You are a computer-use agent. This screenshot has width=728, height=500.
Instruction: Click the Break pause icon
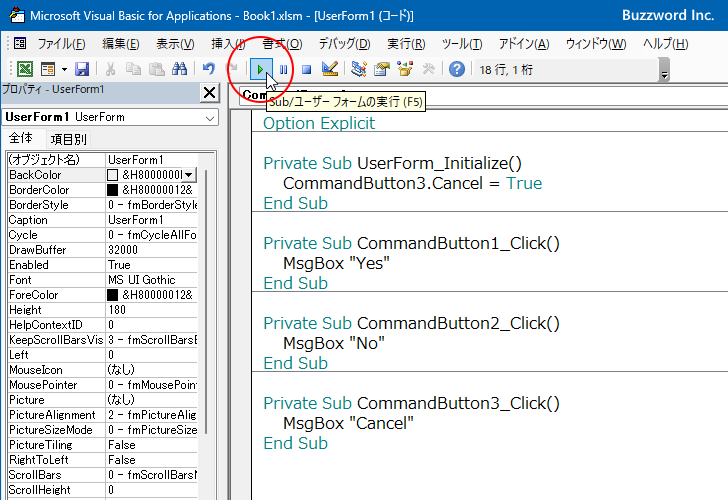284,70
